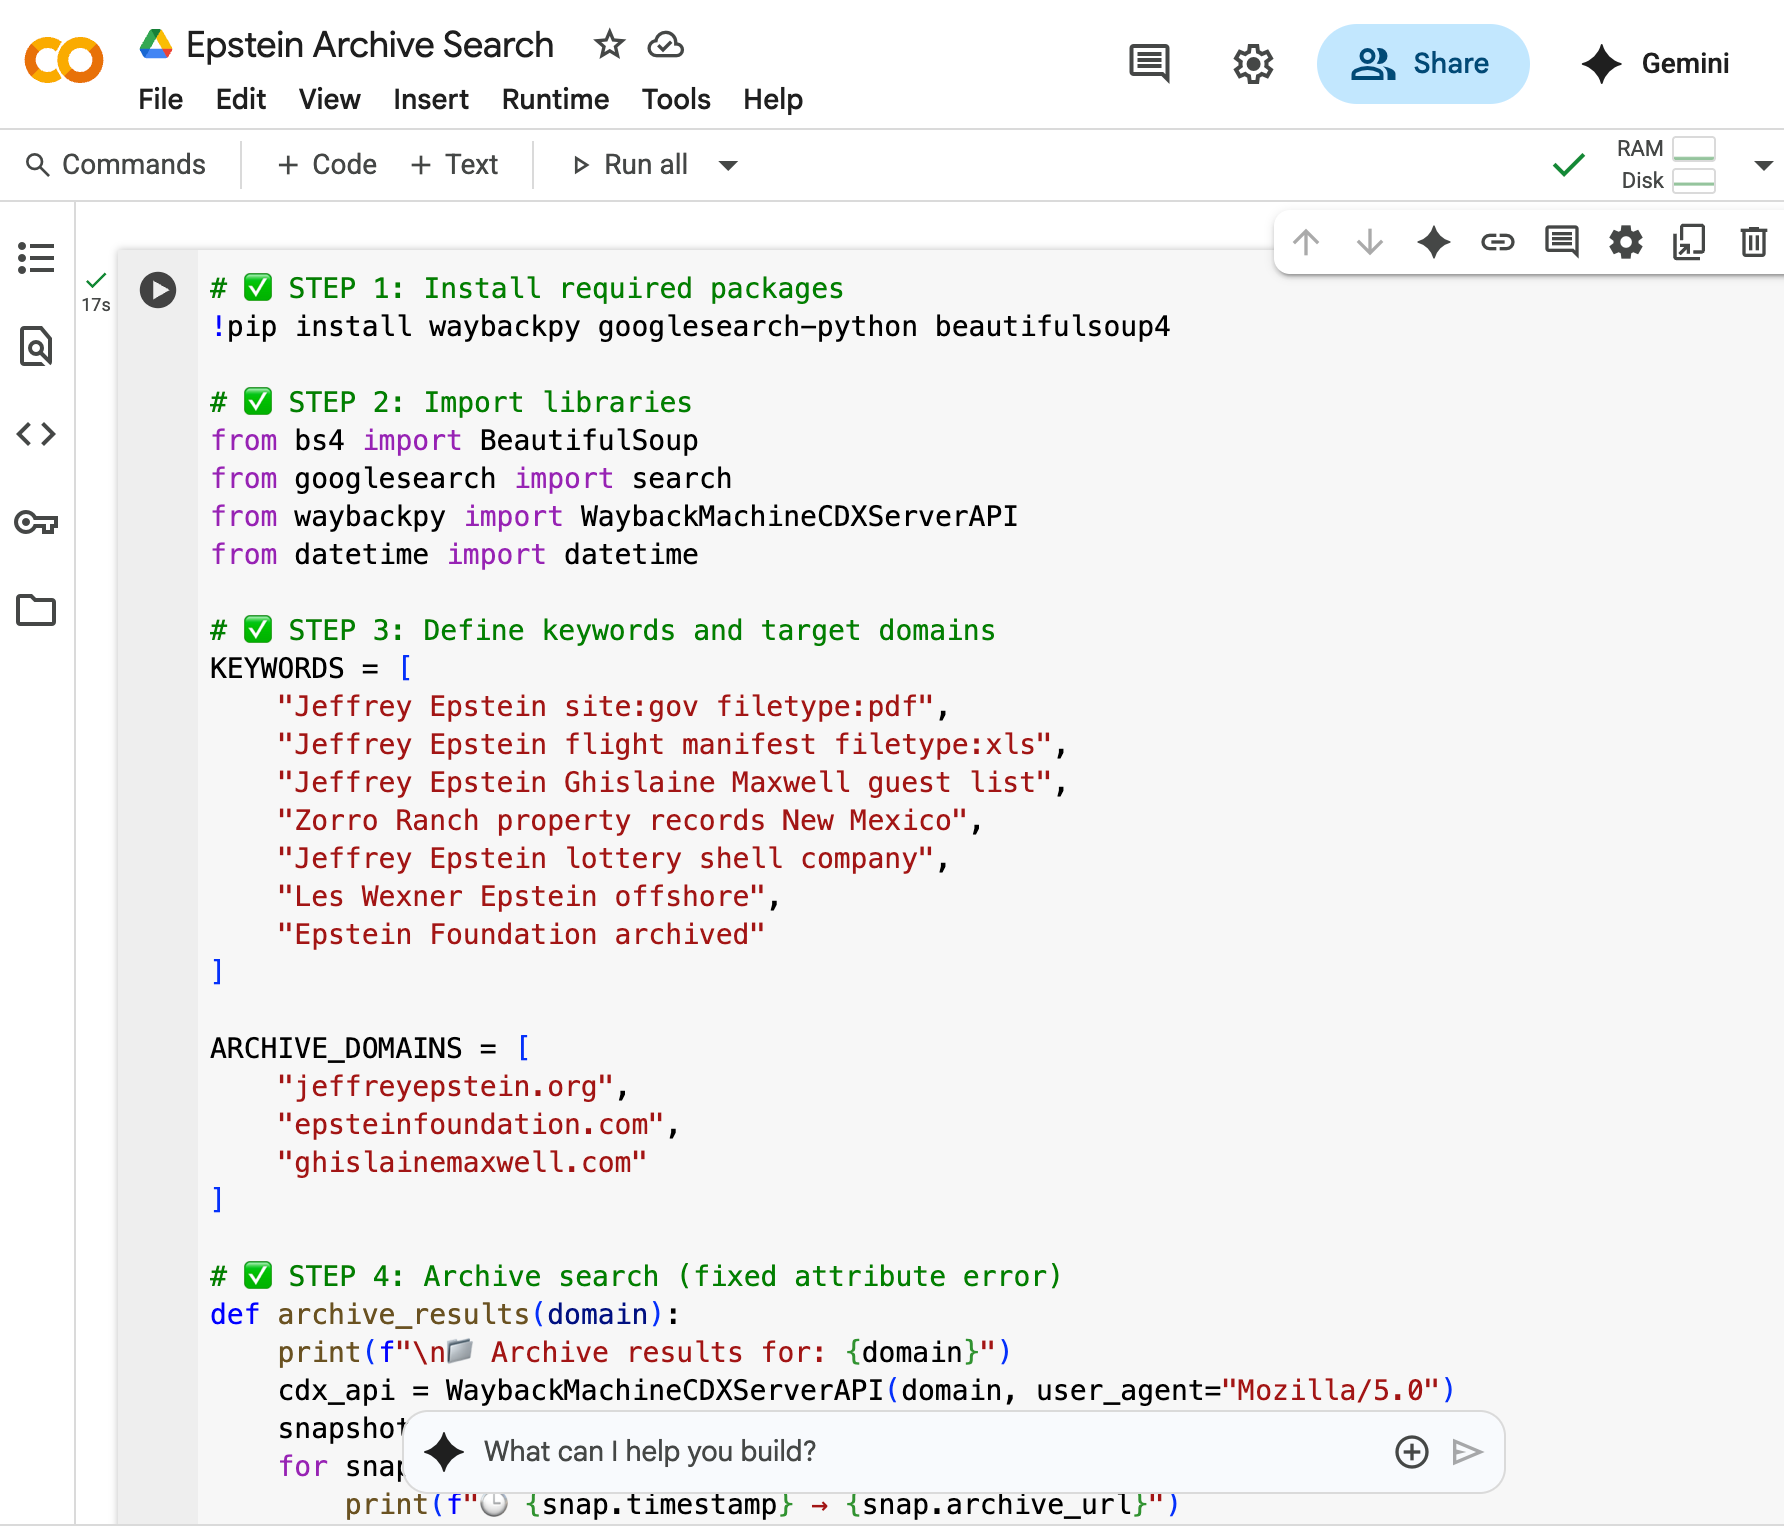Screen dimensions: 1784x1528
Task: Open the Edit menu
Action: click(241, 99)
